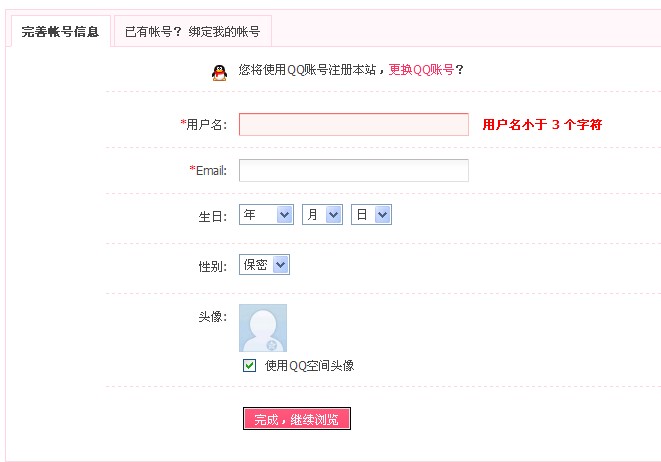Click the 用户名 field label
This screenshot has height=462, width=661.
(x=204, y=124)
